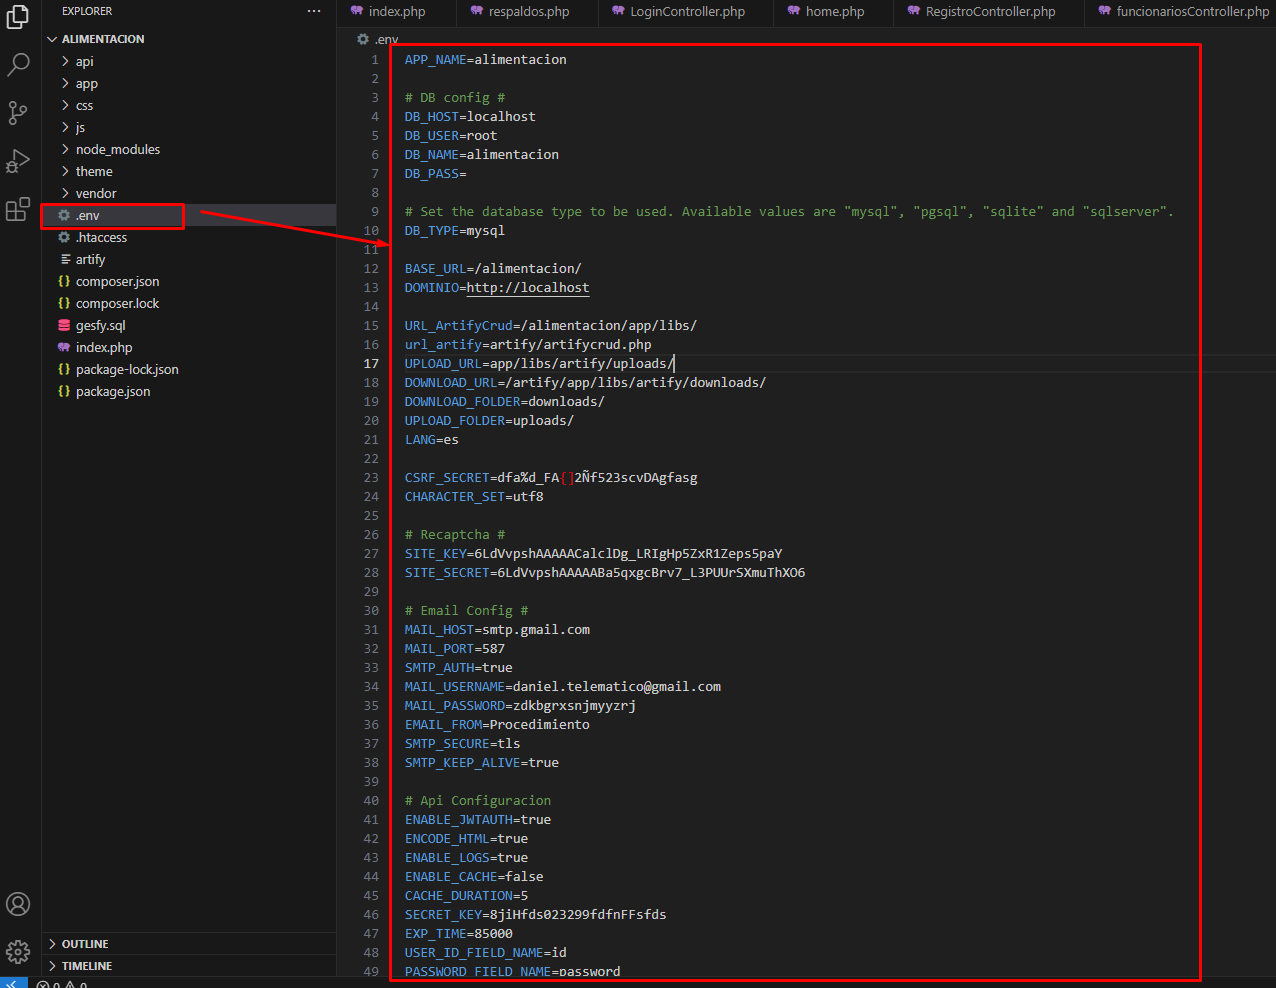
Task: Open the Run and Debug view
Action: click(x=17, y=160)
